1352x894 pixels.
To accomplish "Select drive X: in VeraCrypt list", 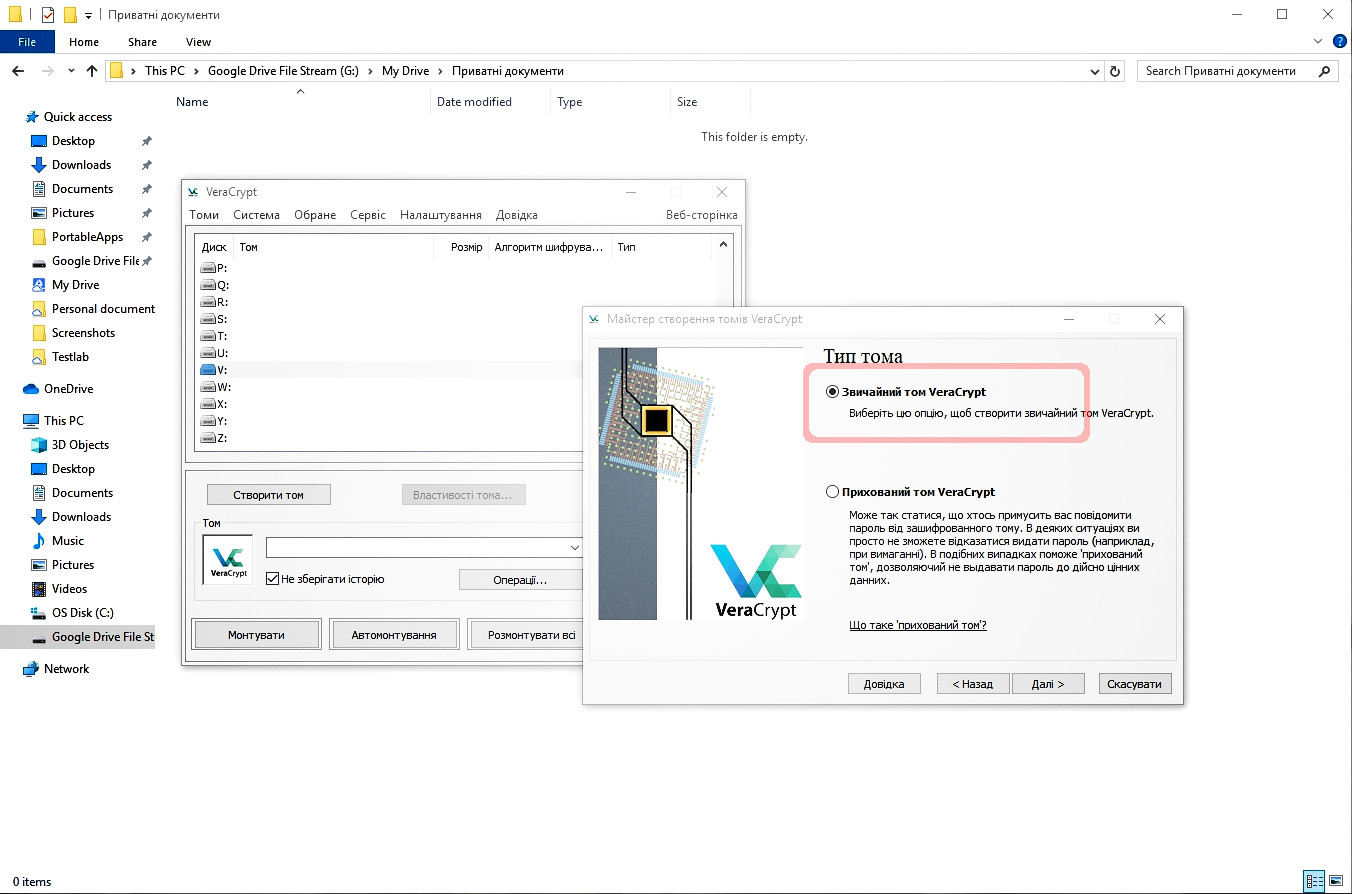I will 214,404.
